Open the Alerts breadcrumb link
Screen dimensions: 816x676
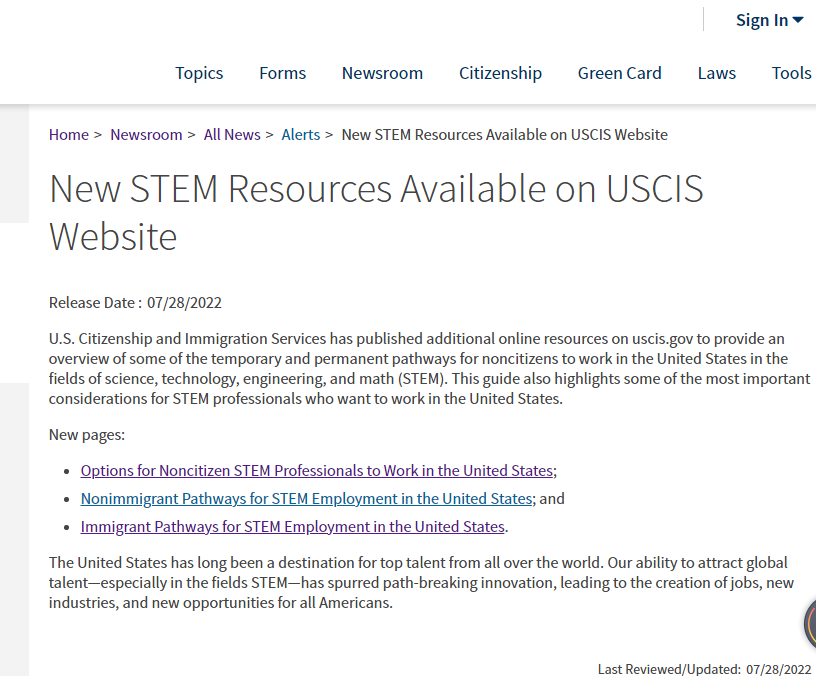pyautogui.click(x=301, y=135)
